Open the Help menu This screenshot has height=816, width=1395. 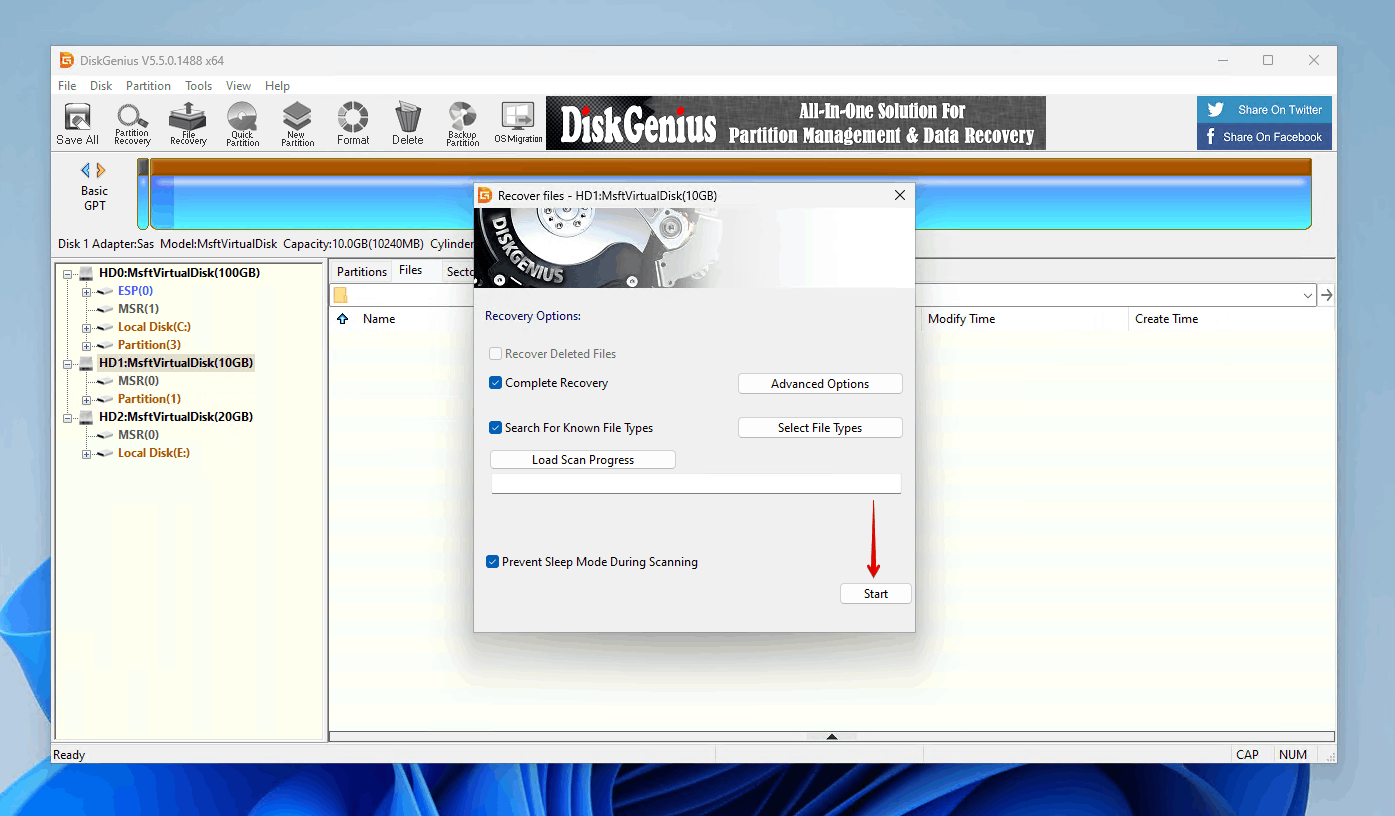[277, 86]
